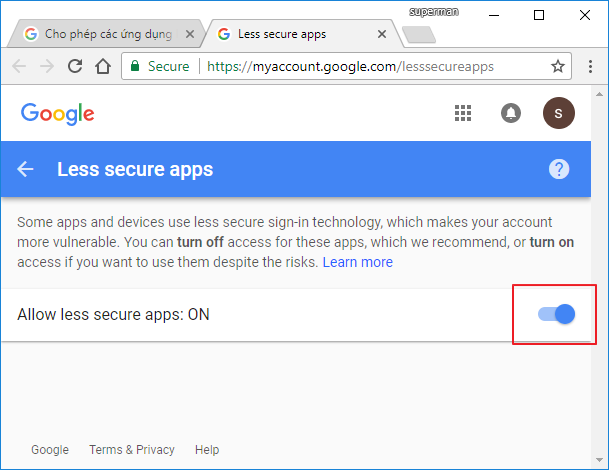
Task: Reload the current page
Action: coord(75,67)
